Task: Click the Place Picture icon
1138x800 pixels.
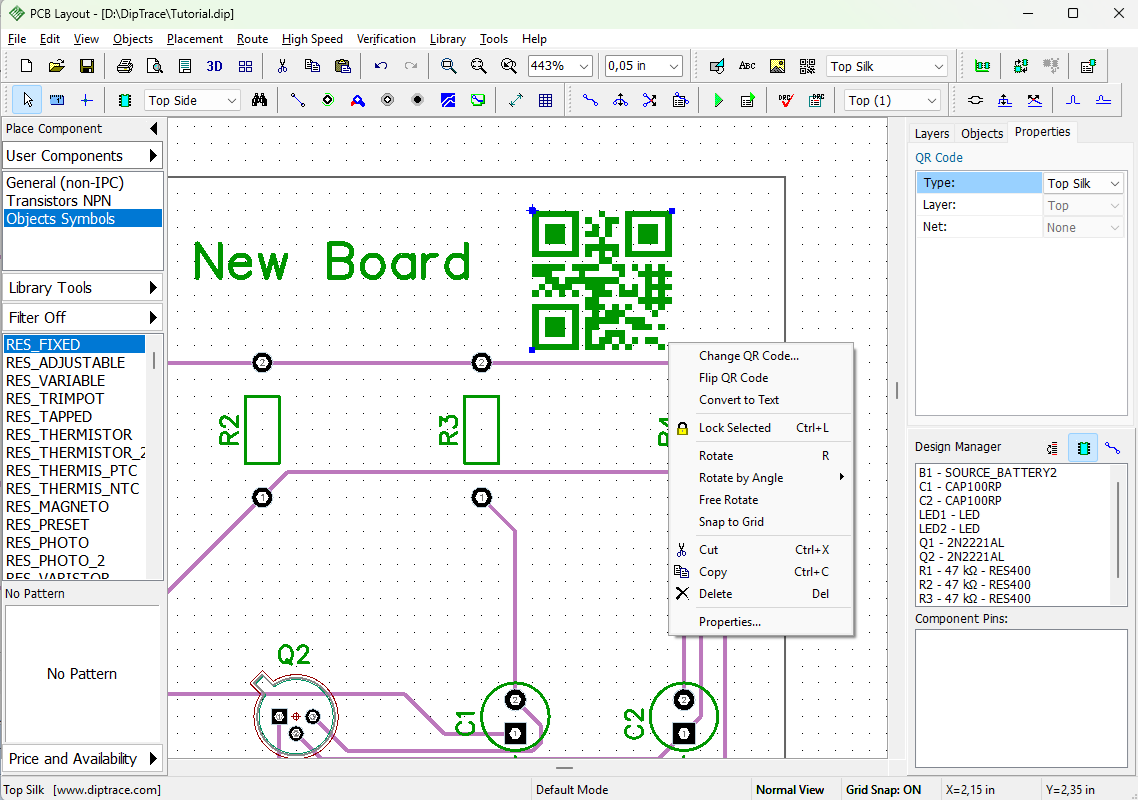Action: [777, 66]
